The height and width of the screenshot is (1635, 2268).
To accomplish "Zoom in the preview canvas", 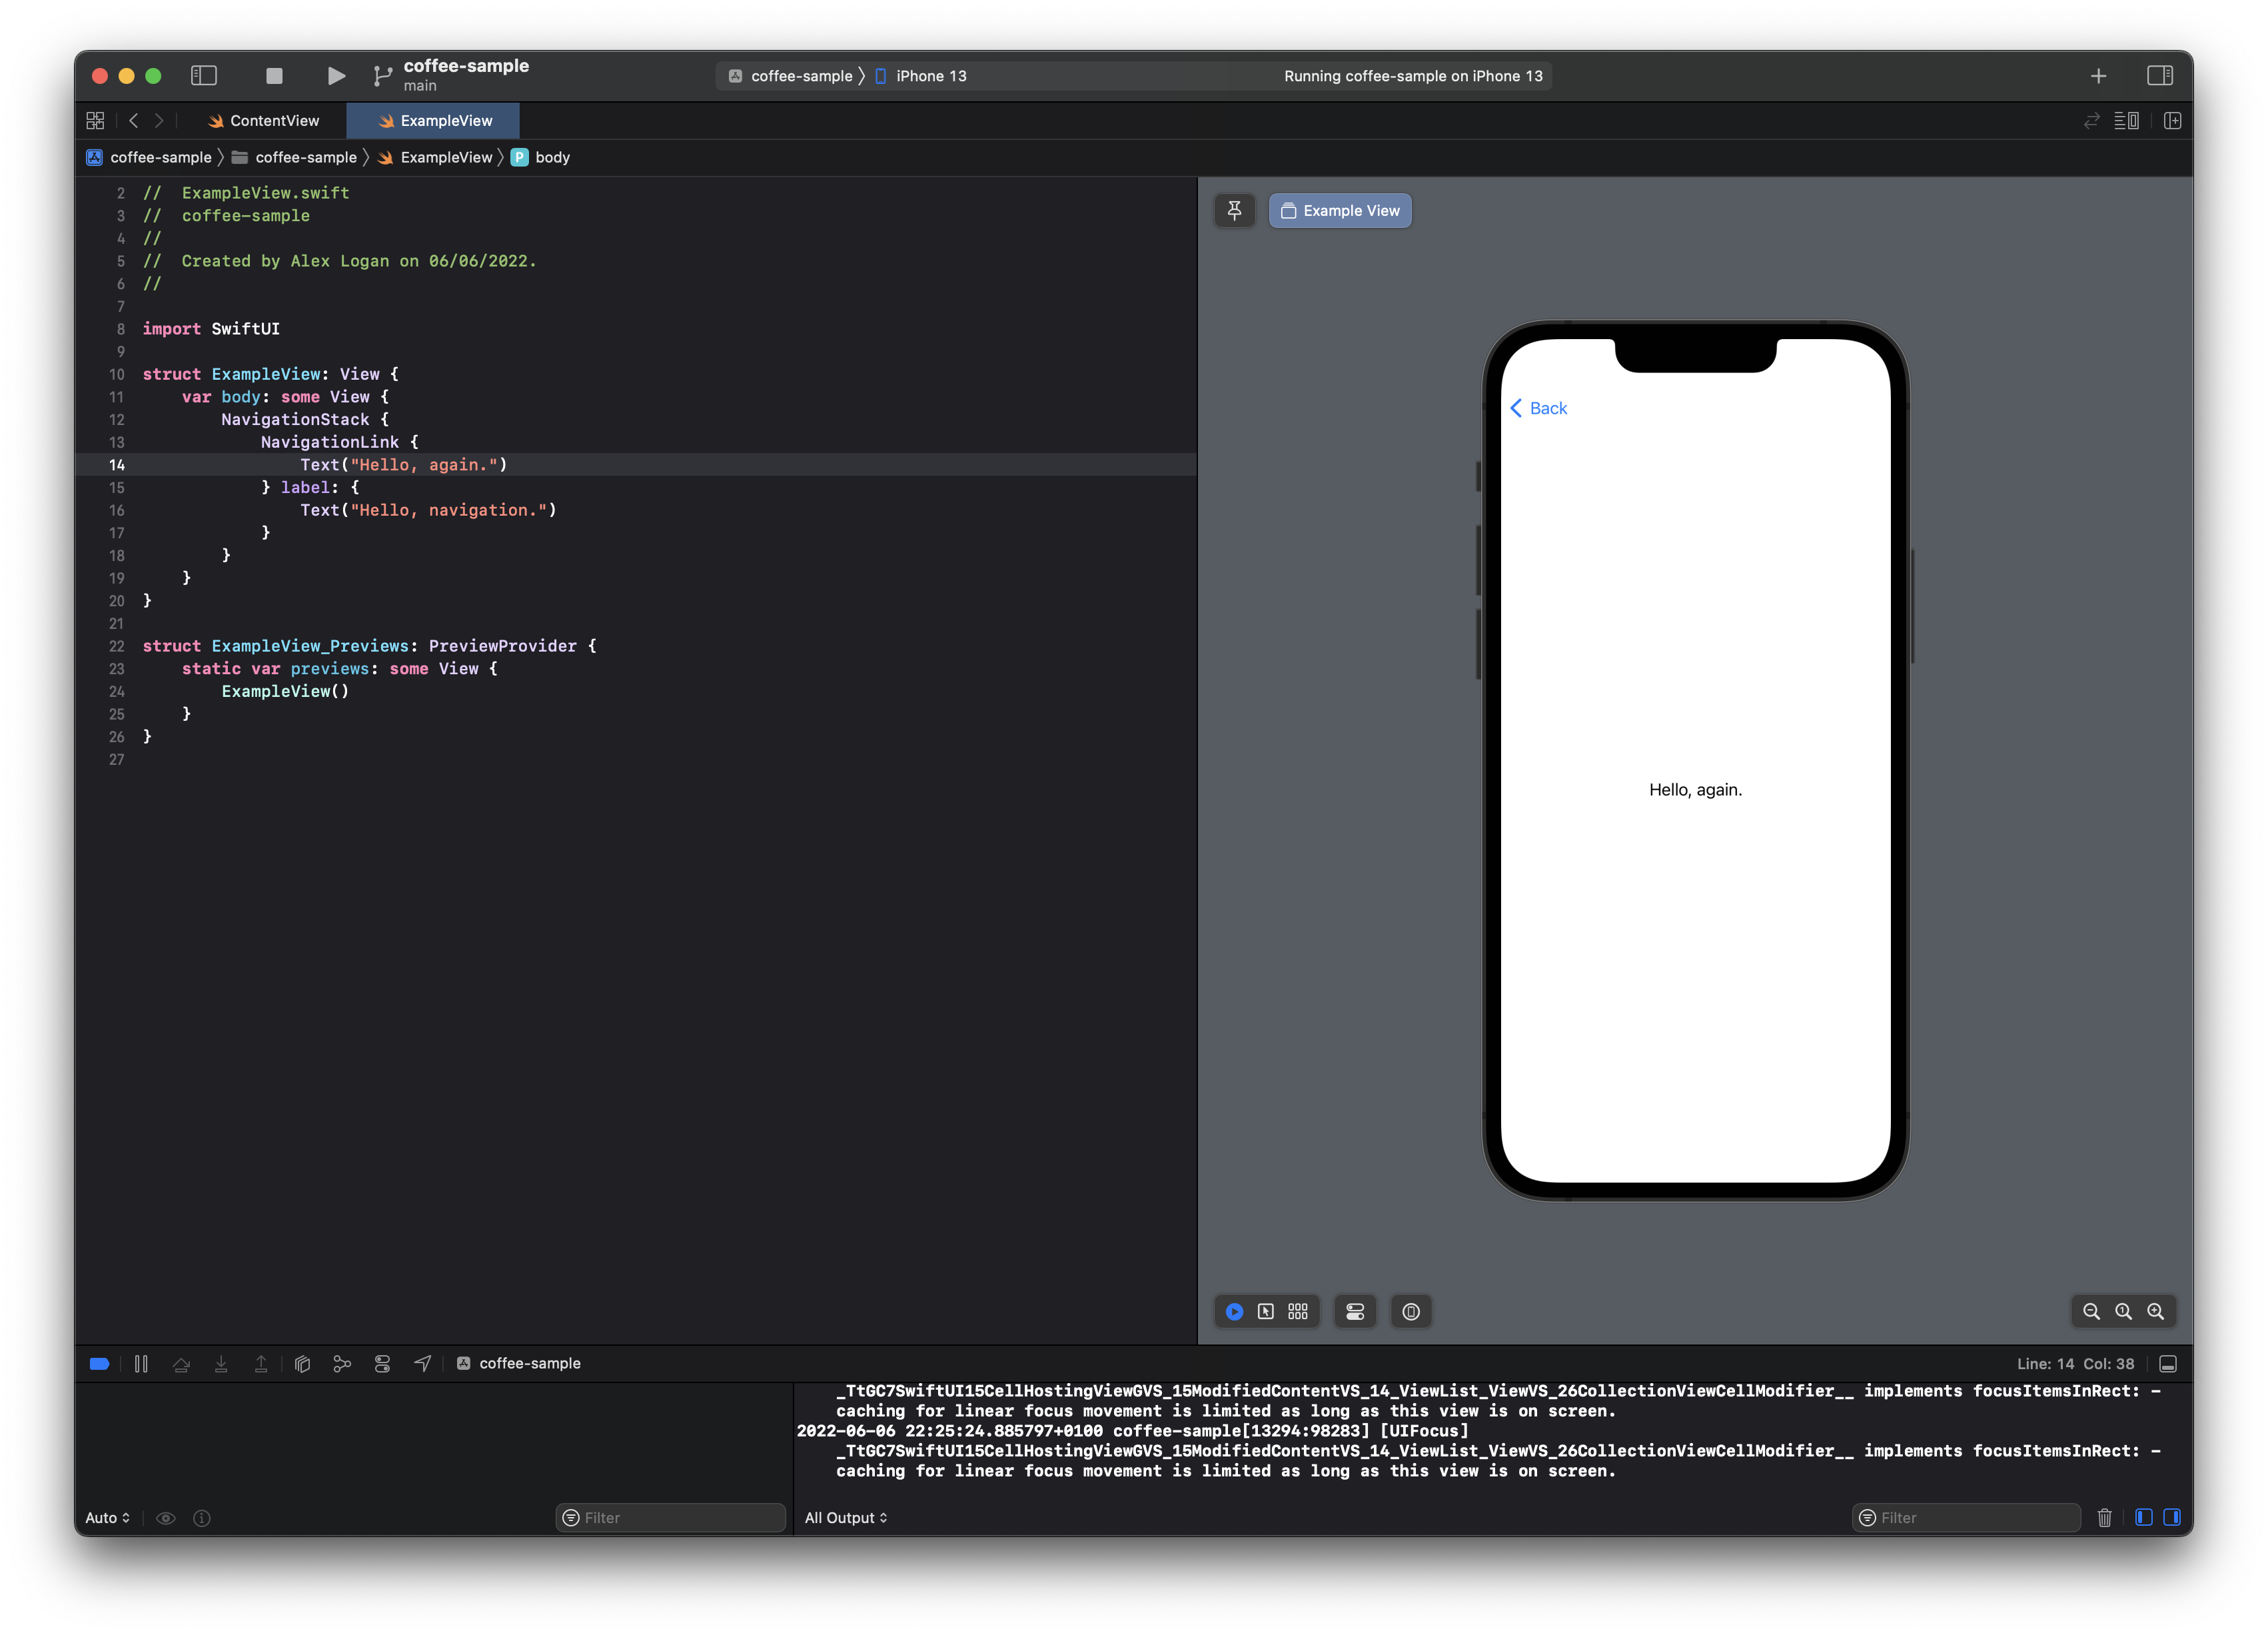I will (2156, 1311).
